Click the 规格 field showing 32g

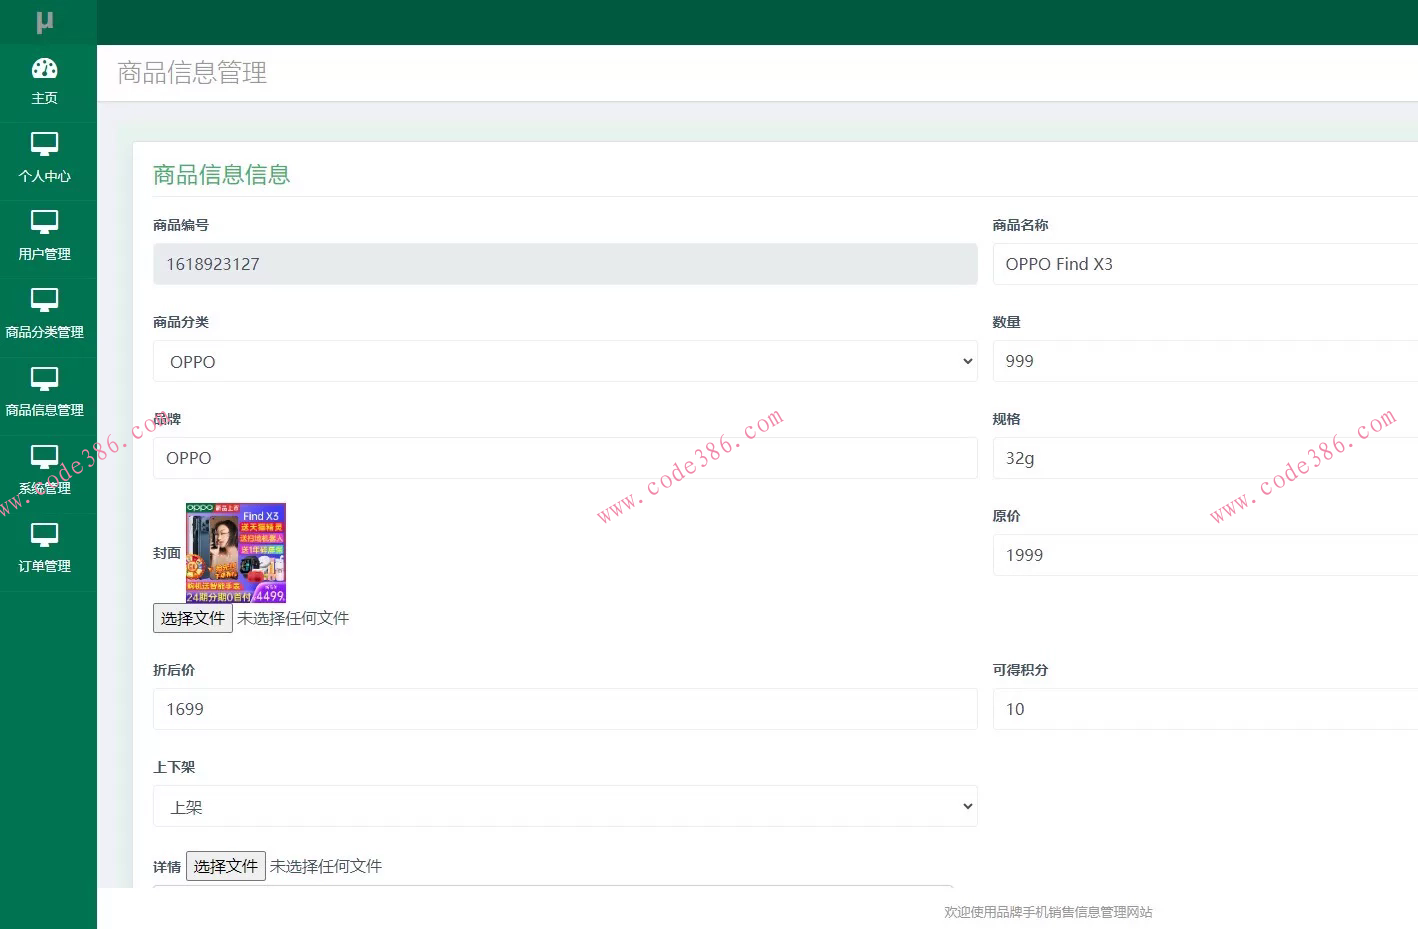tap(1205, 458)
